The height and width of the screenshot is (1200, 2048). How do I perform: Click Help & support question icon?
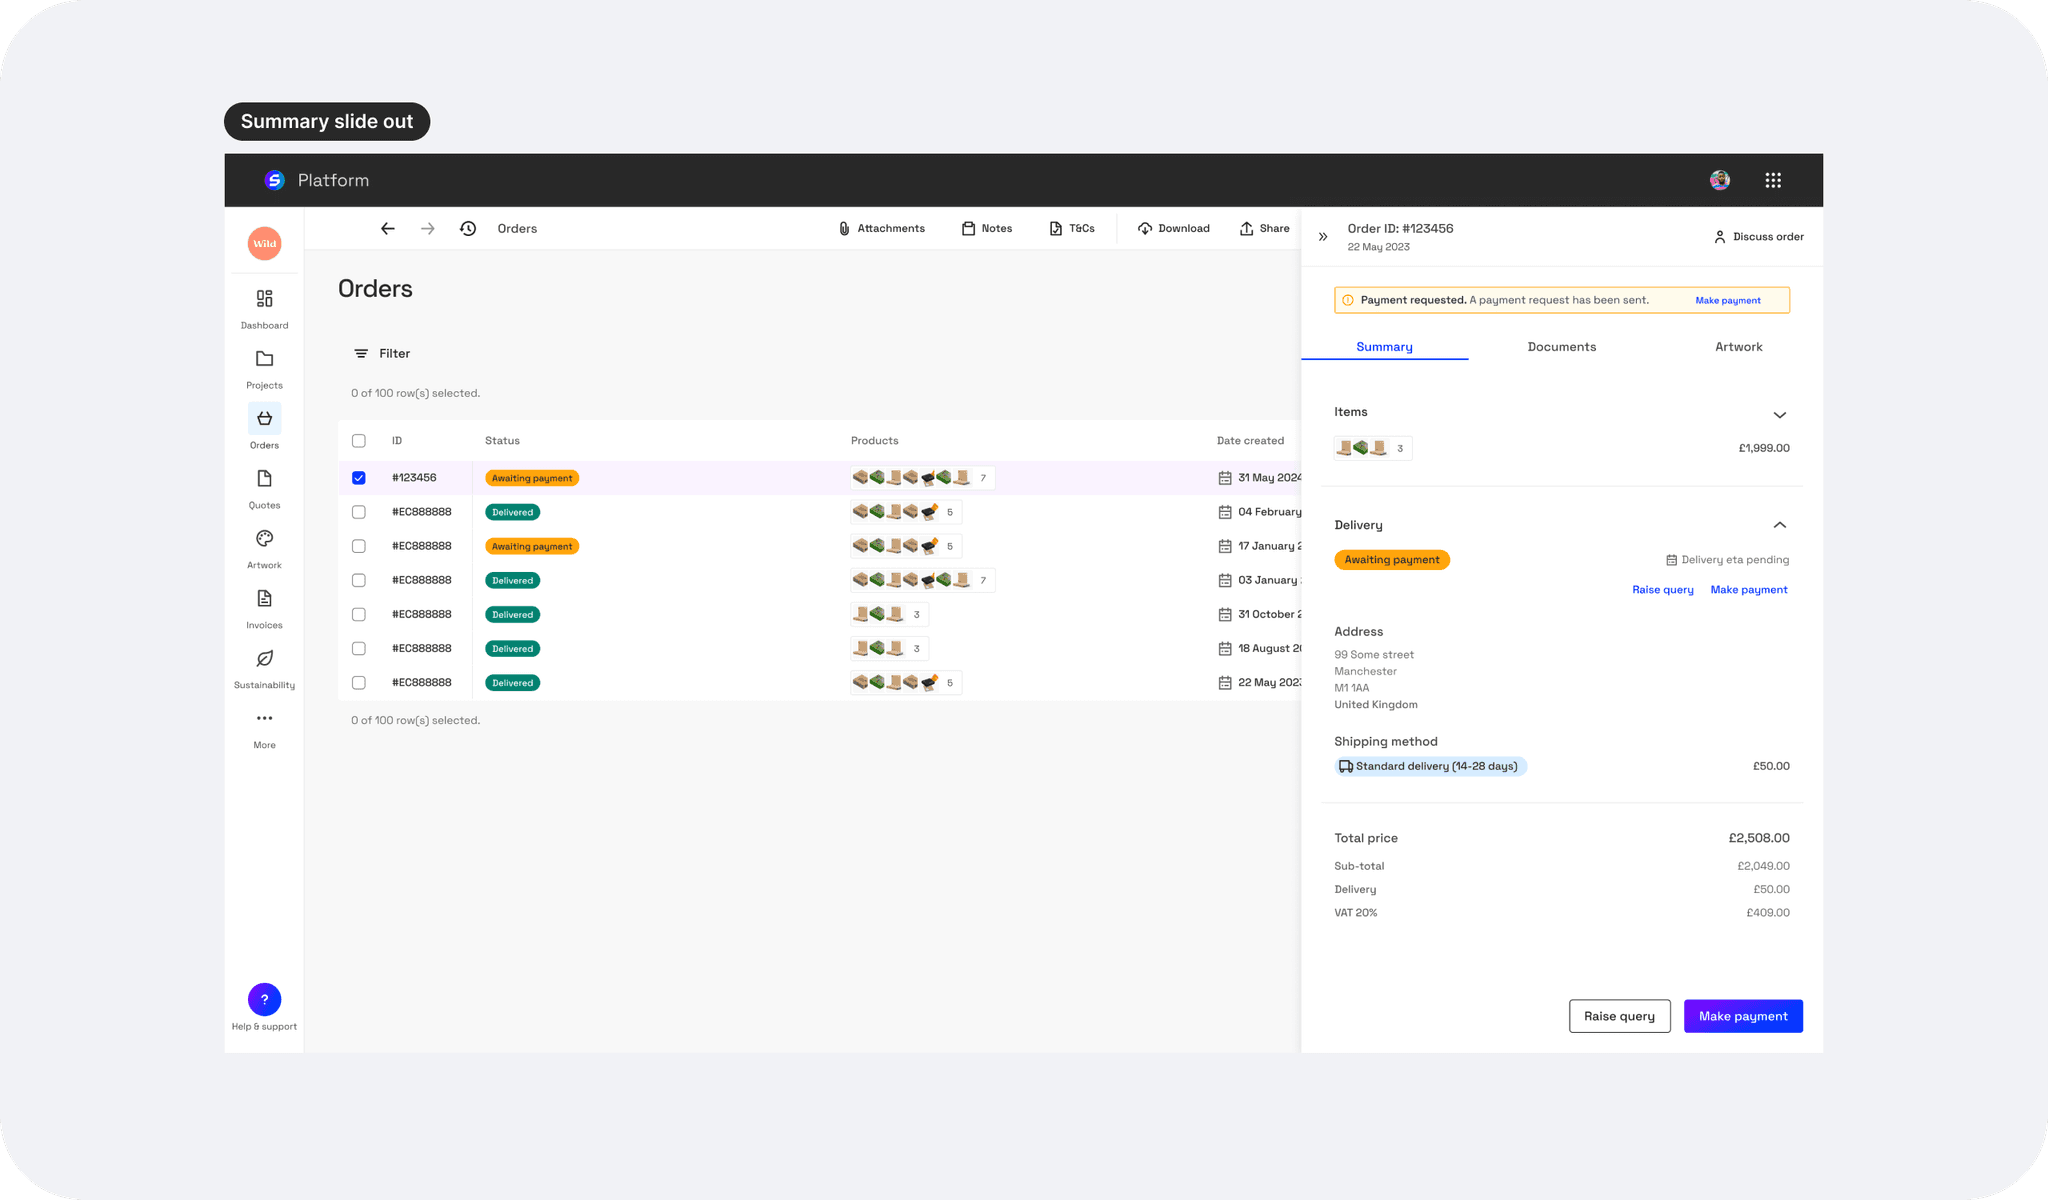264,999
